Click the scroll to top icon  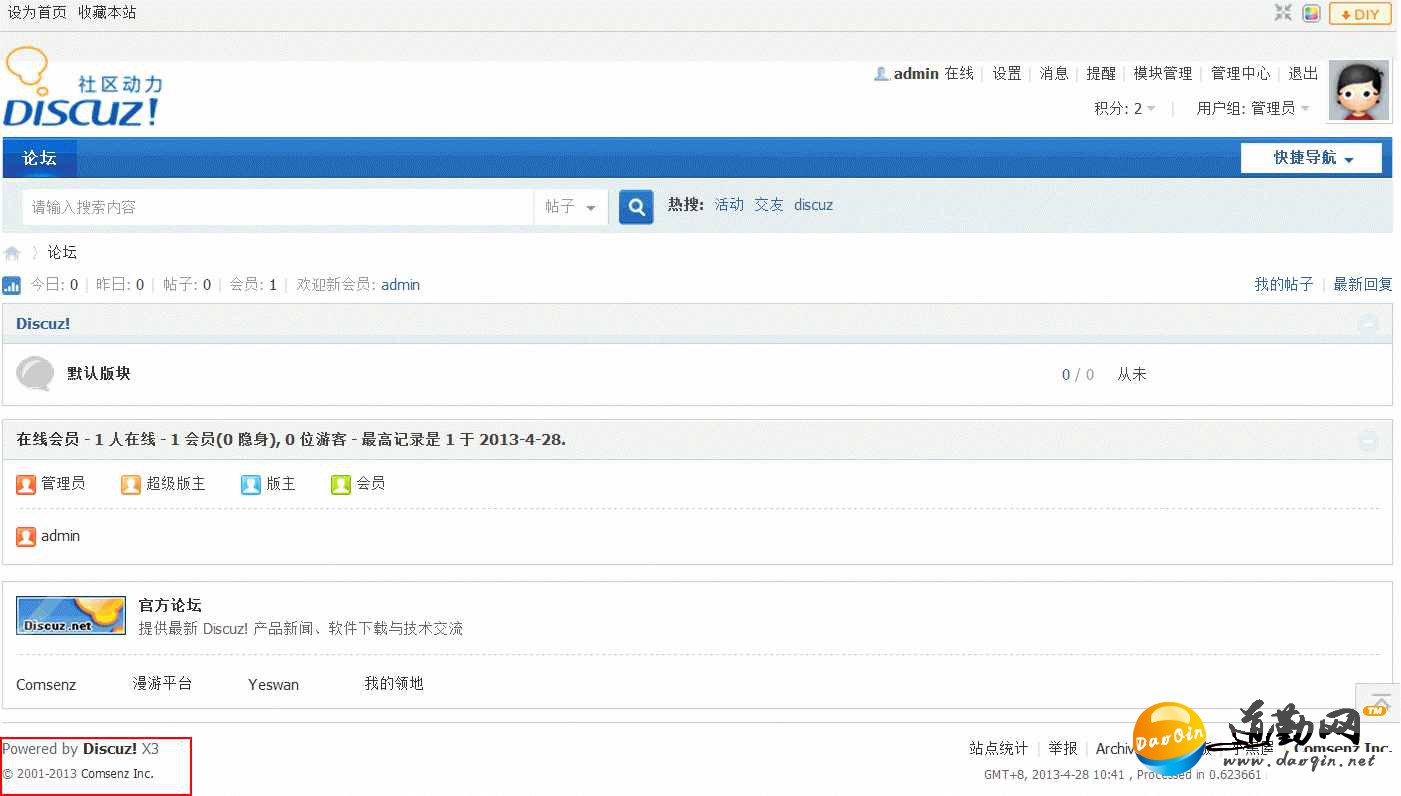(1380, 702)
